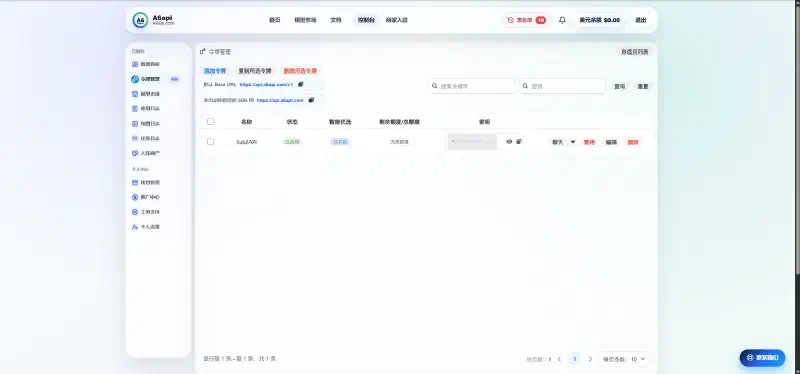This screenshot has height=374, width=800.
Task: Open the 工单支持 sidebar icon
Action: 135,212
